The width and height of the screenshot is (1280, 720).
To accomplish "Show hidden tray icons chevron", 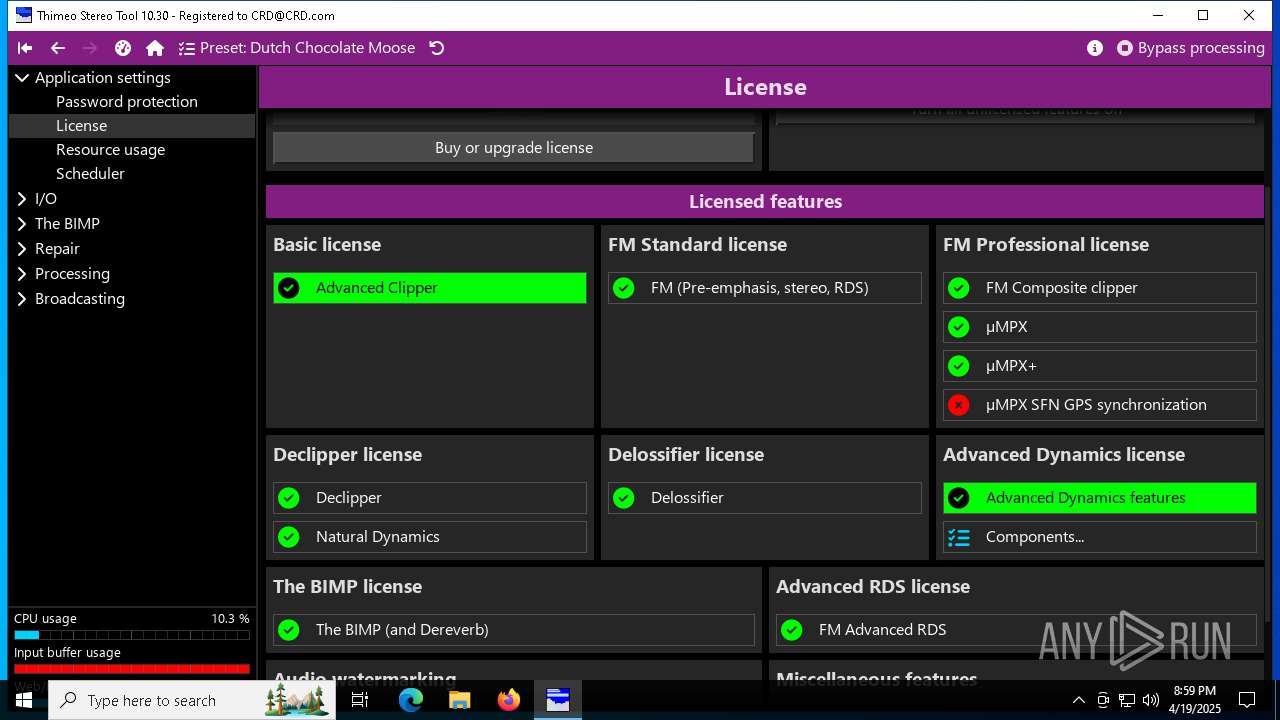I will click(1078, 700).
